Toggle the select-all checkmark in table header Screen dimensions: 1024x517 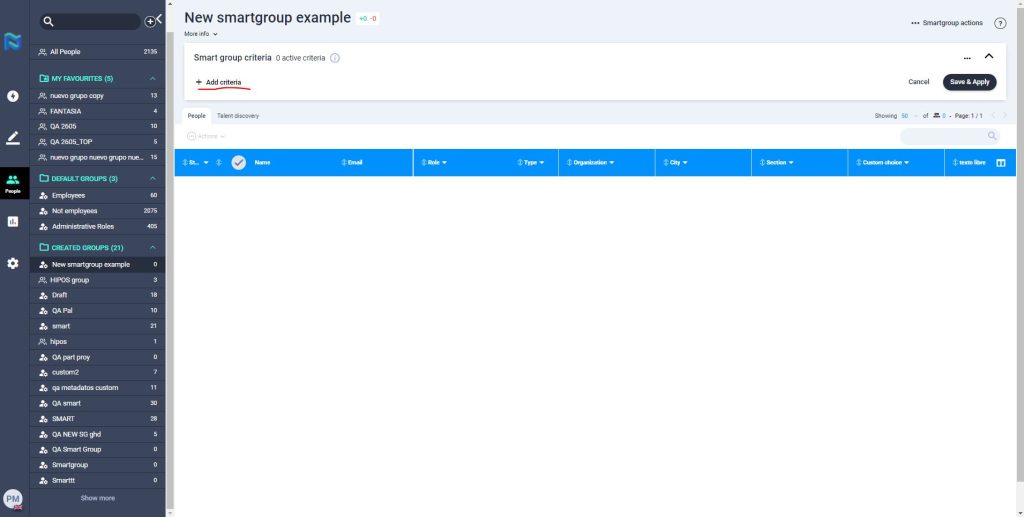pos(238,162)
